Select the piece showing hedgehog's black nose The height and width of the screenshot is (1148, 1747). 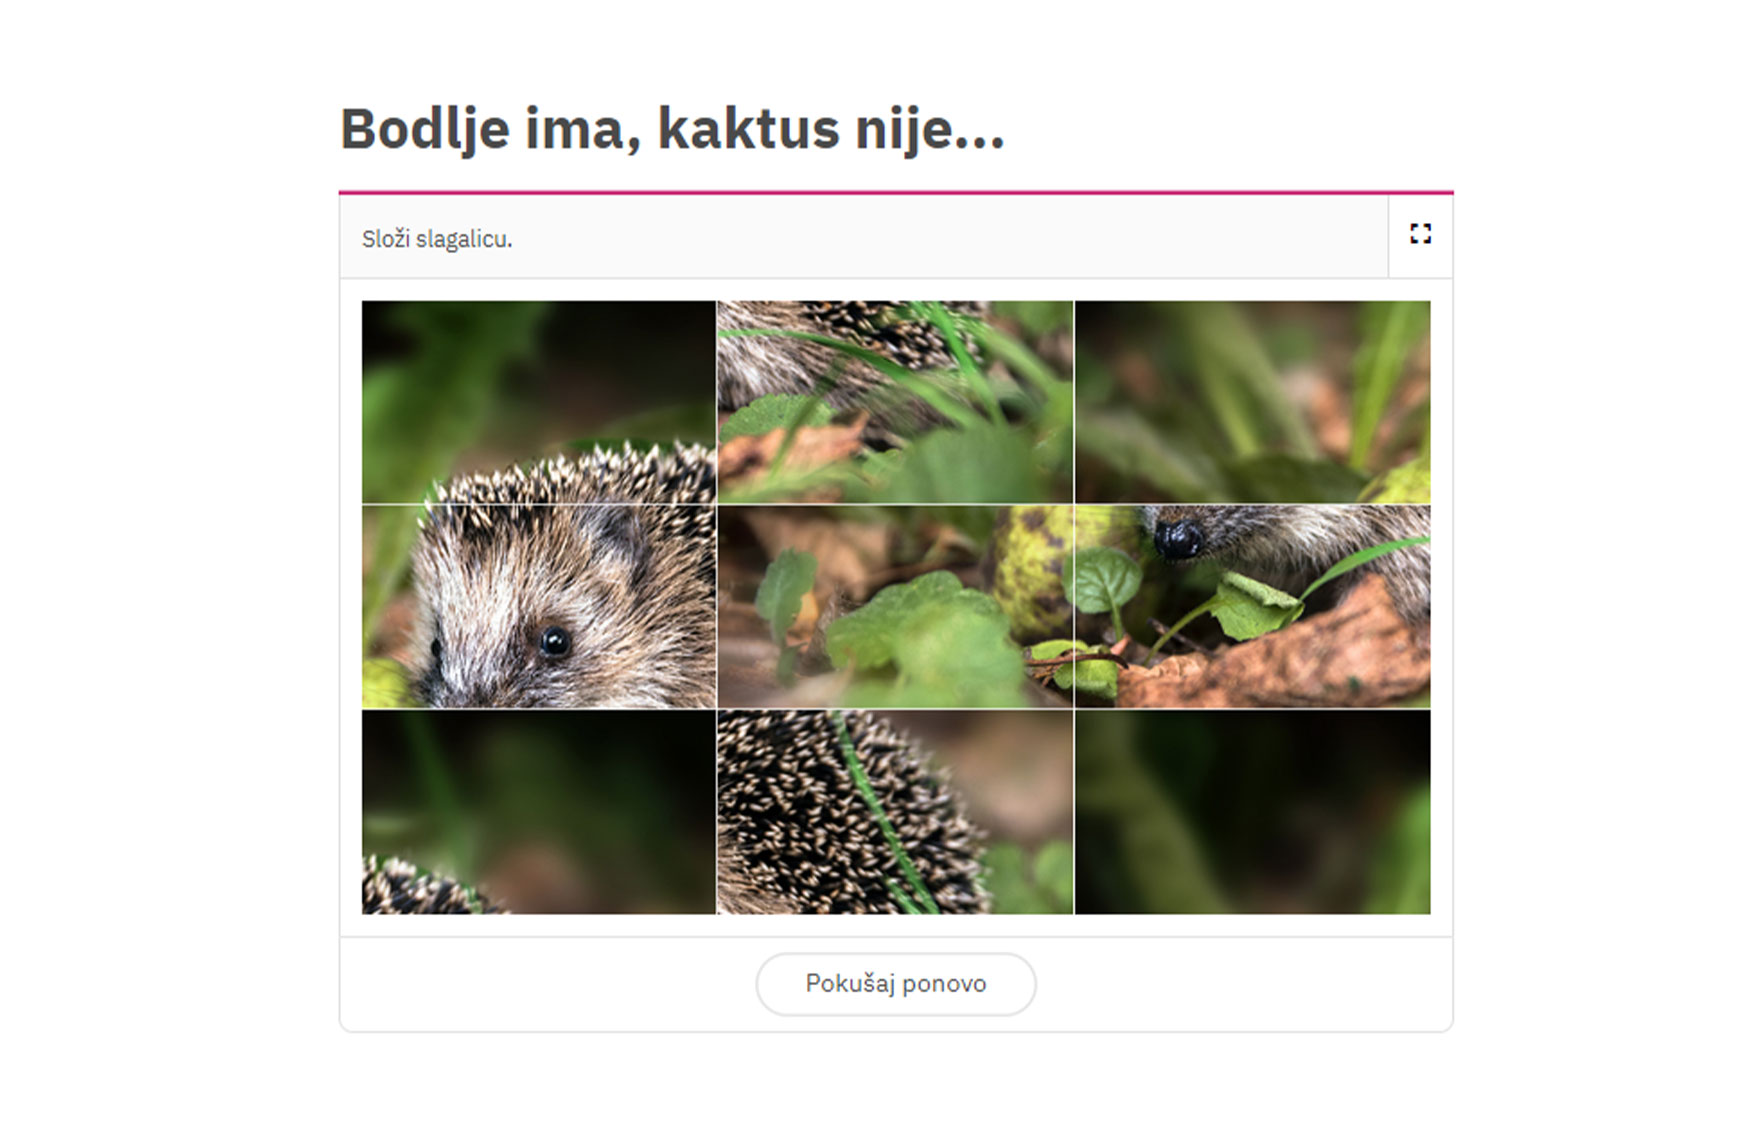tap(1253, 606)
